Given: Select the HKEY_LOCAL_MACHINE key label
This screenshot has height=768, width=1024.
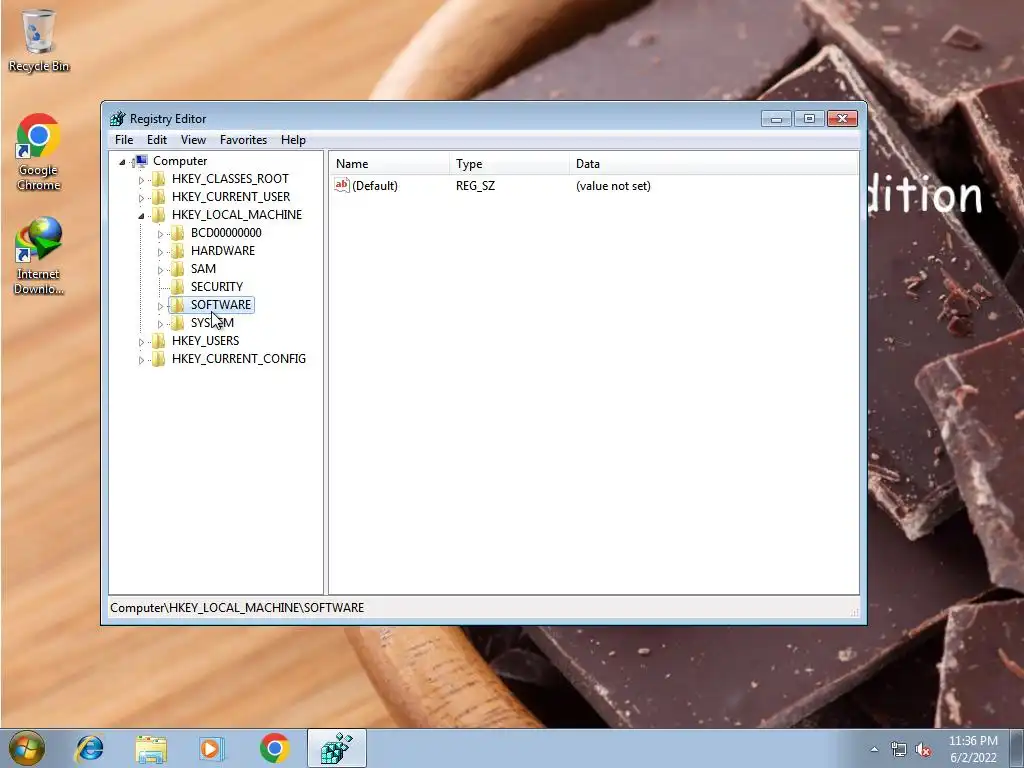Looking at the screenshot, I should coord(236,215).
